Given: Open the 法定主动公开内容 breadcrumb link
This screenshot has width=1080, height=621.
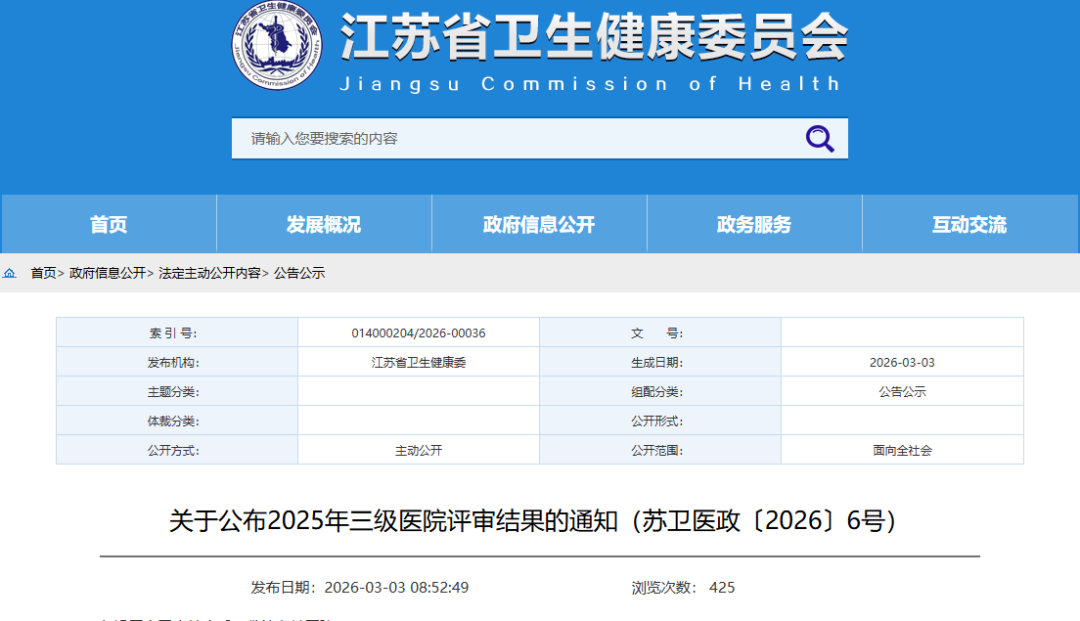Looking at the screenshot, I should (x=209, y=273).
